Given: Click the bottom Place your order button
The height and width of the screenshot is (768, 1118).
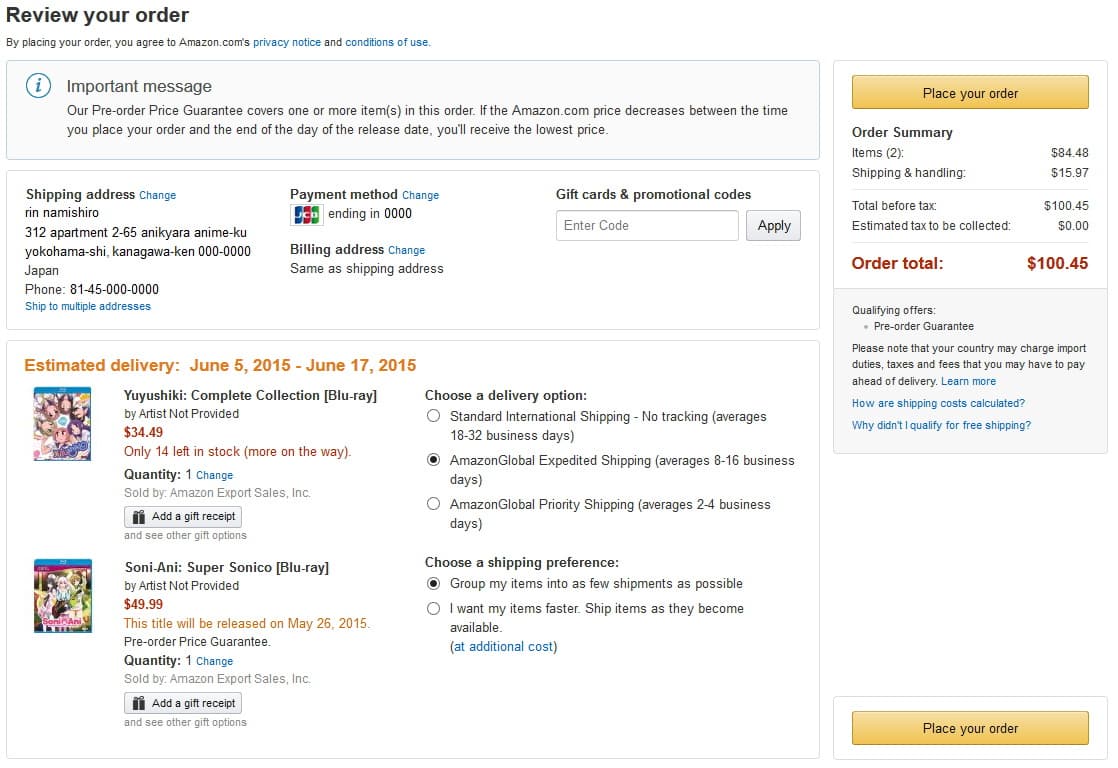Looking at the screenshot, I should 970,728.
